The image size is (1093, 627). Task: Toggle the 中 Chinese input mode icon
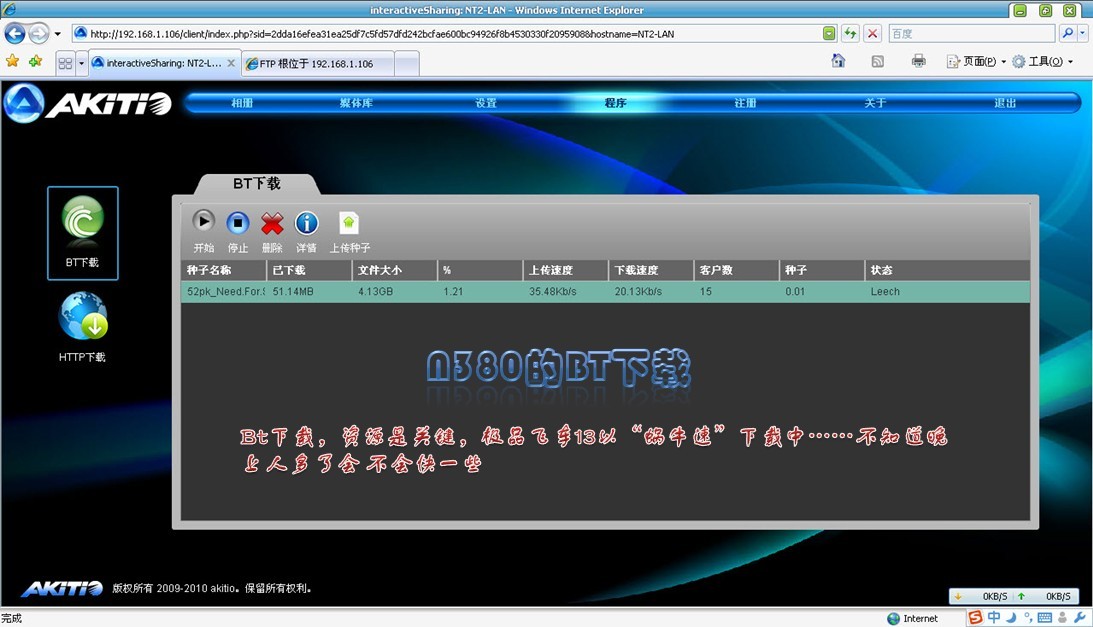point(993,617)
